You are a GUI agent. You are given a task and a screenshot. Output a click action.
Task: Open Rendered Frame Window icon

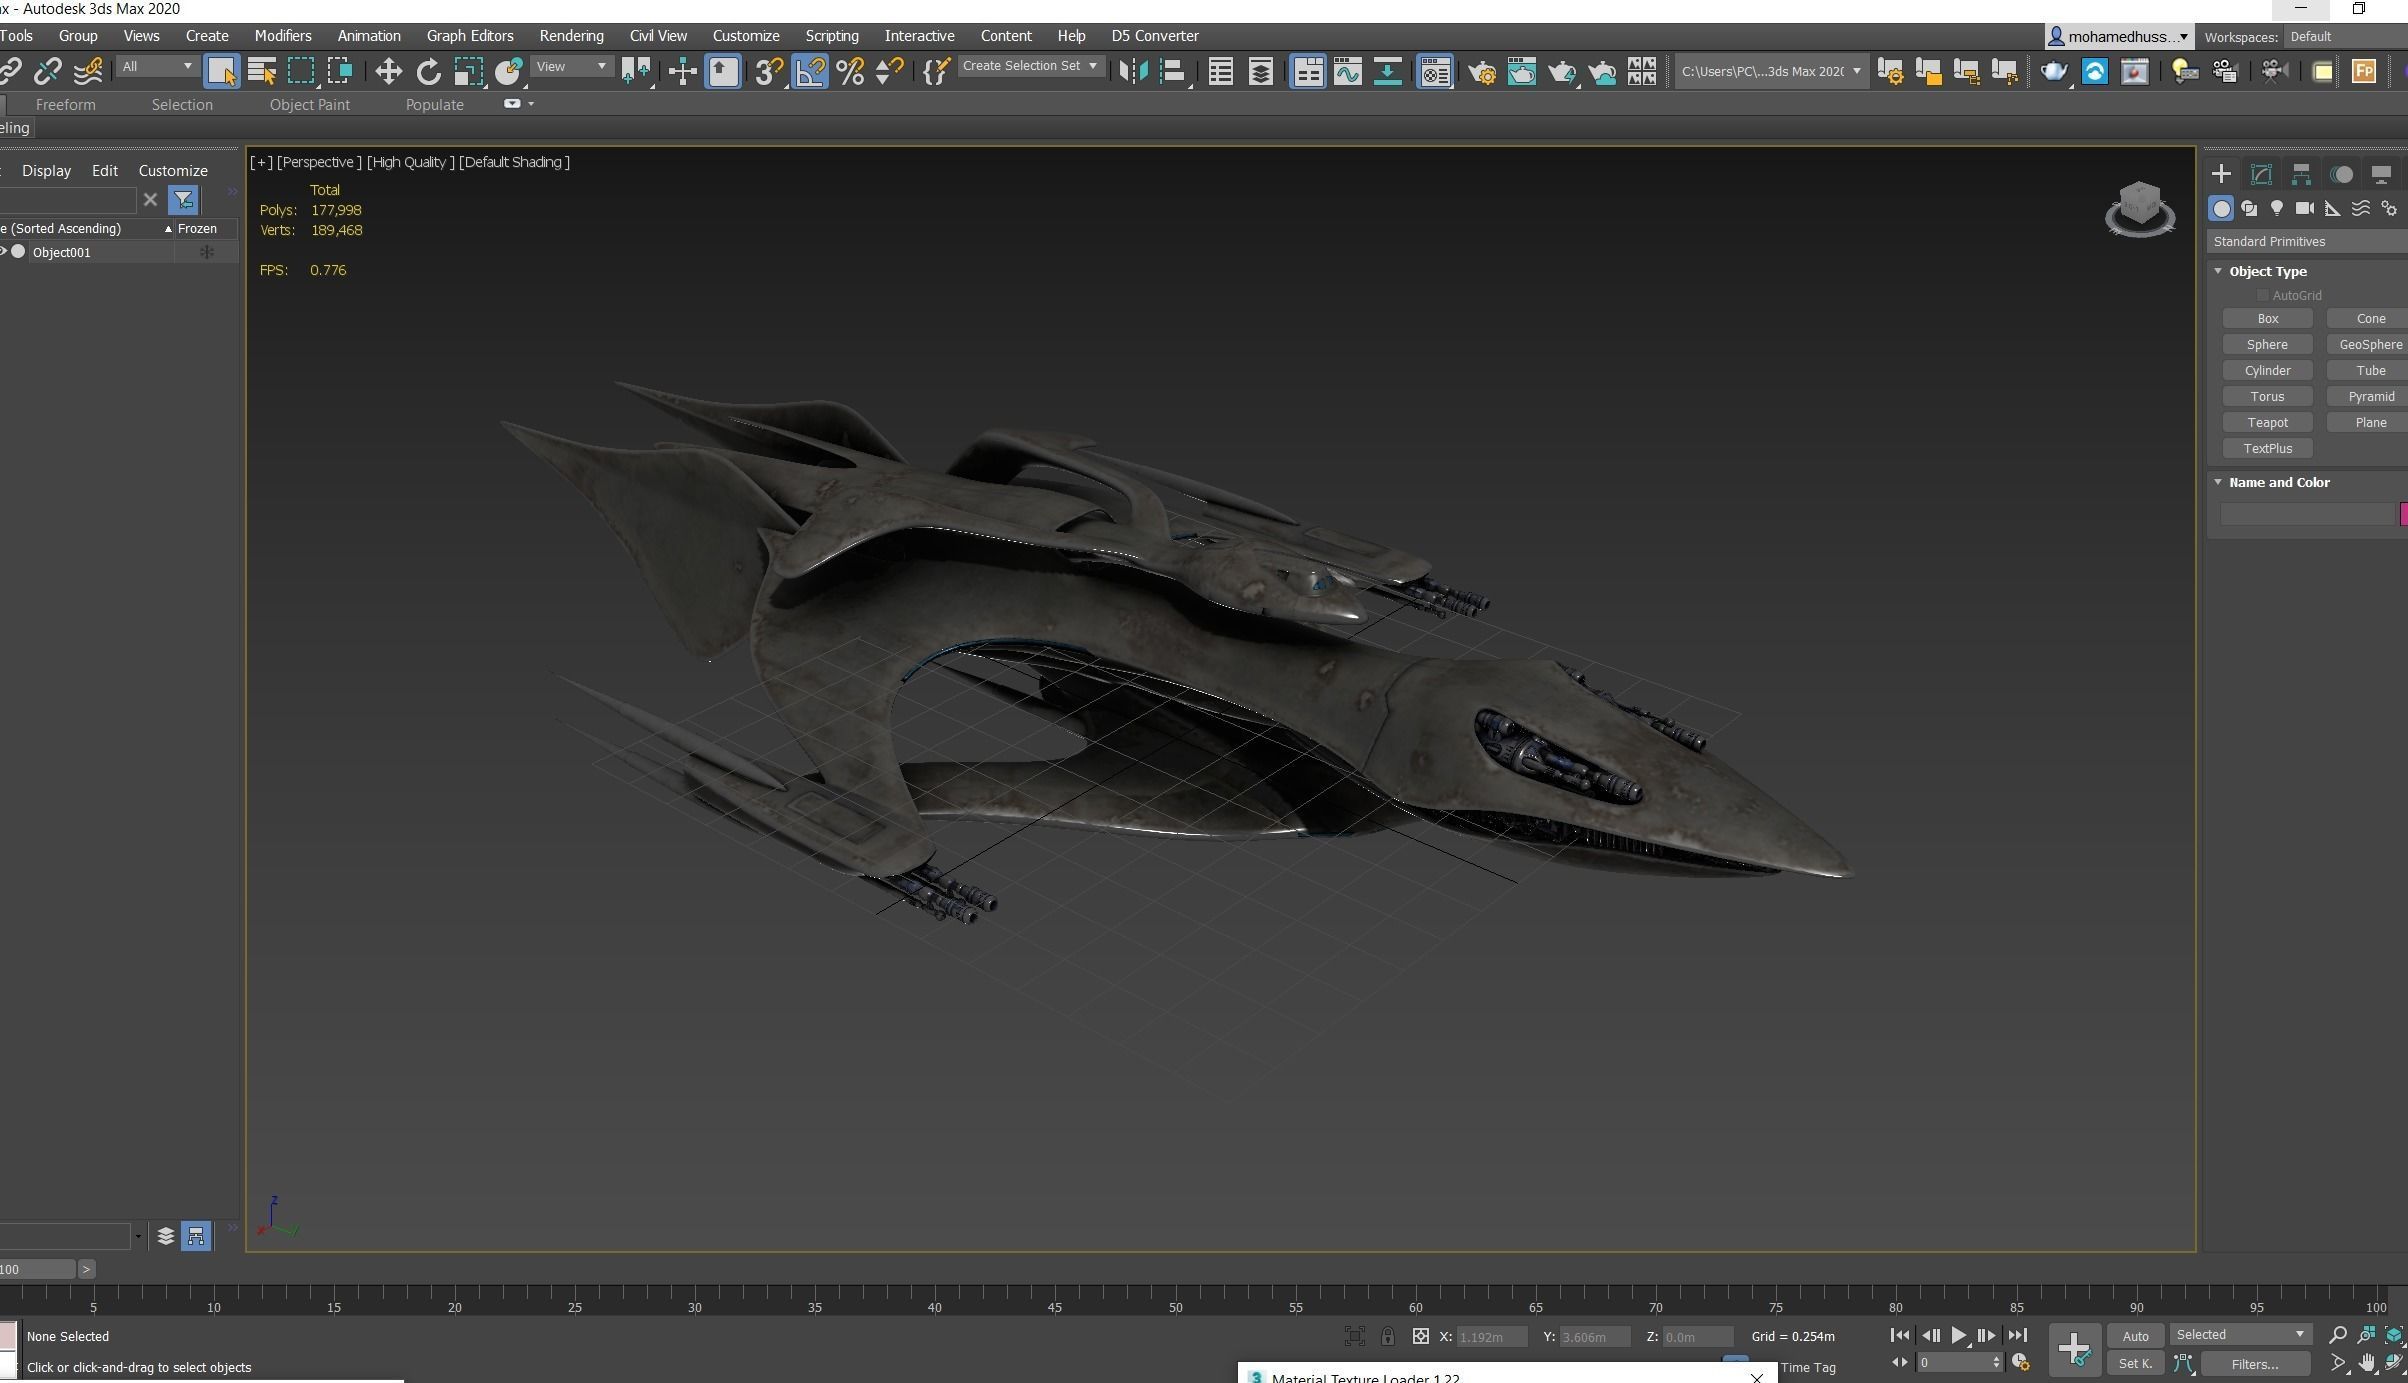(1521, 71)
